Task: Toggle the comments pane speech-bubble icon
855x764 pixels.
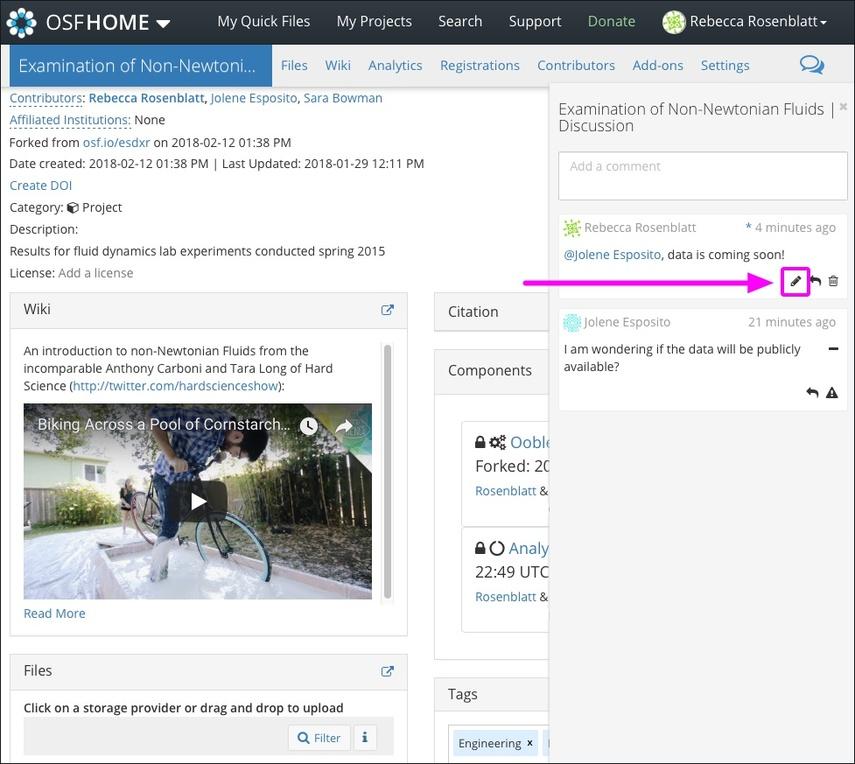Action: [x=812, y=65]
